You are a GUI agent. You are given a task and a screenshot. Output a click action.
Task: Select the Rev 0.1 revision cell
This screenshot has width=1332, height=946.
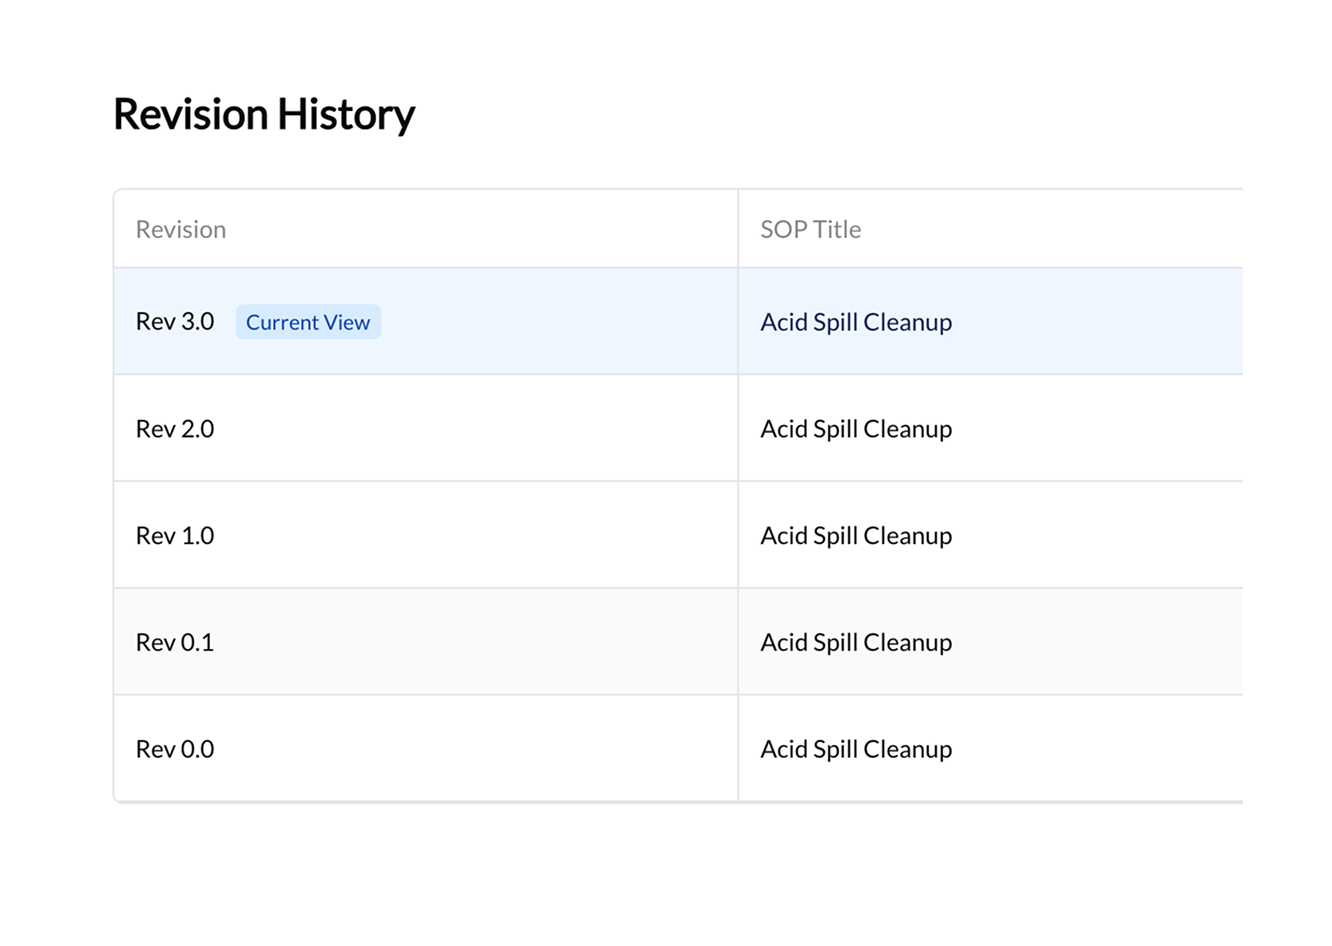[426, 642]
